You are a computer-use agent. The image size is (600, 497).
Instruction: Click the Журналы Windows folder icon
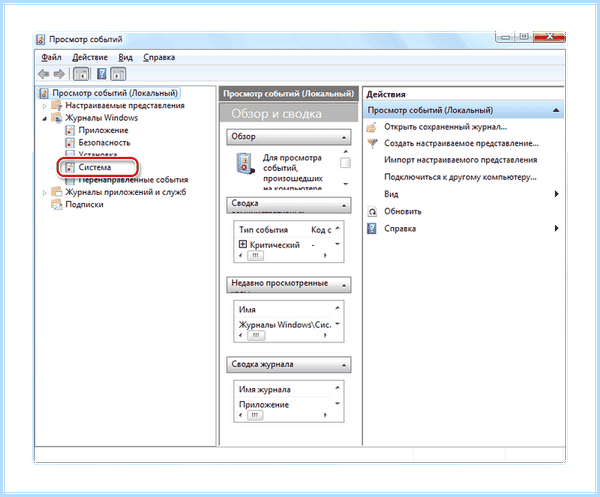[57, 118]
